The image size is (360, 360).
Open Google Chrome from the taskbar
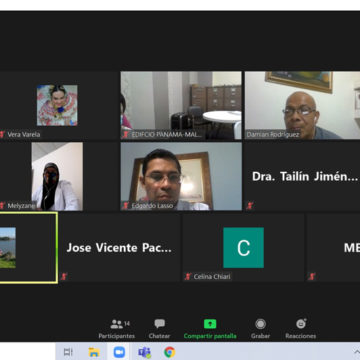click(169, 352)
